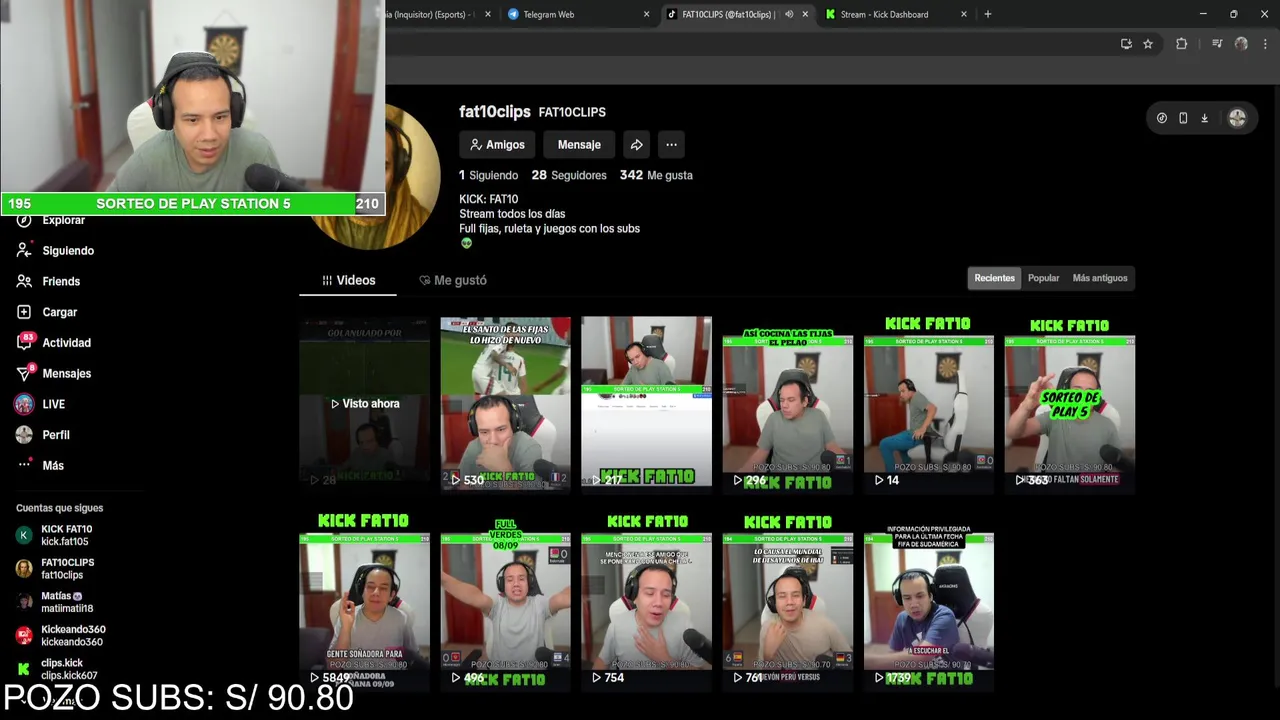
Task: Open the video with 217 views
Action: 647,403
